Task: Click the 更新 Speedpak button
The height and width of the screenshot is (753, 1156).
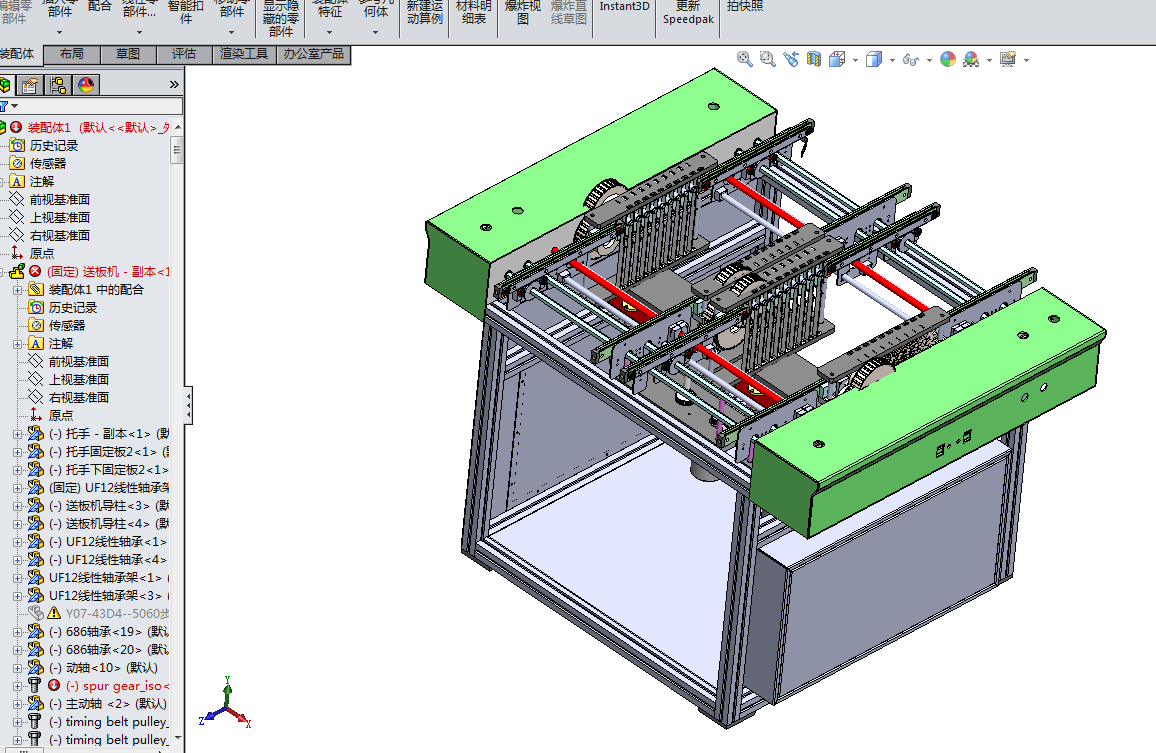Action: 688,12
